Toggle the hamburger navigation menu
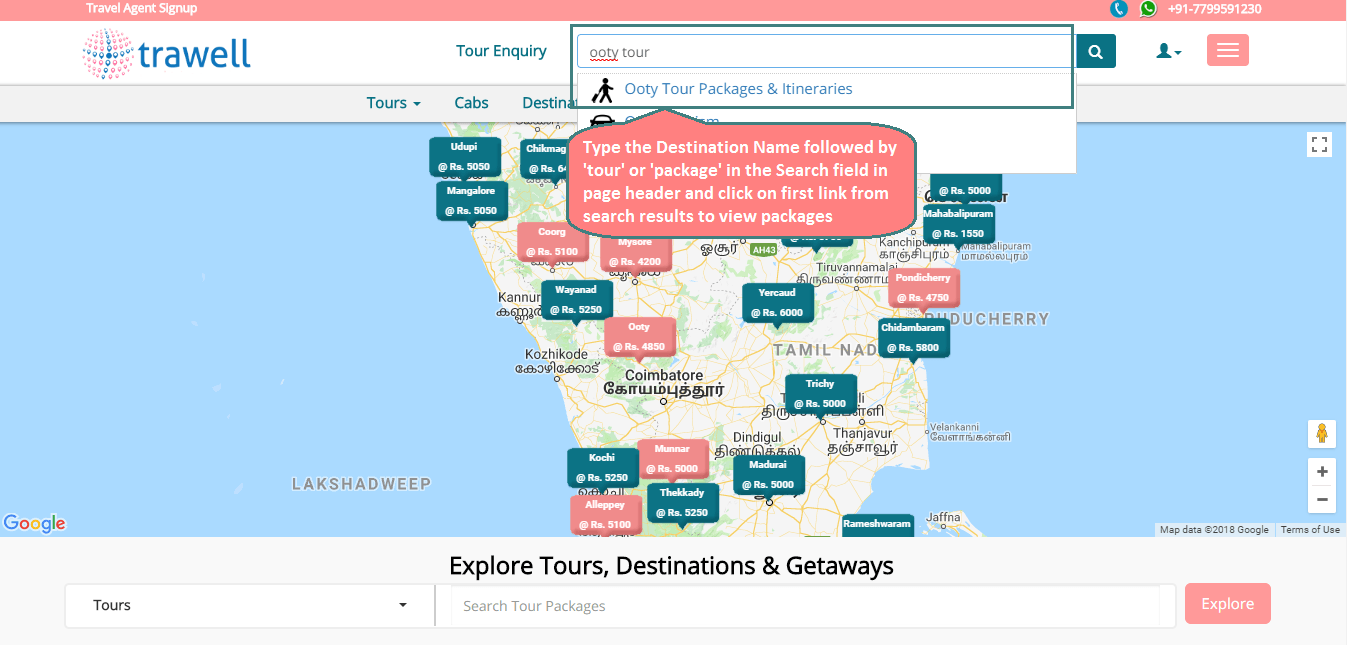Screen dimensions: 1347x645 (1227, 51)
